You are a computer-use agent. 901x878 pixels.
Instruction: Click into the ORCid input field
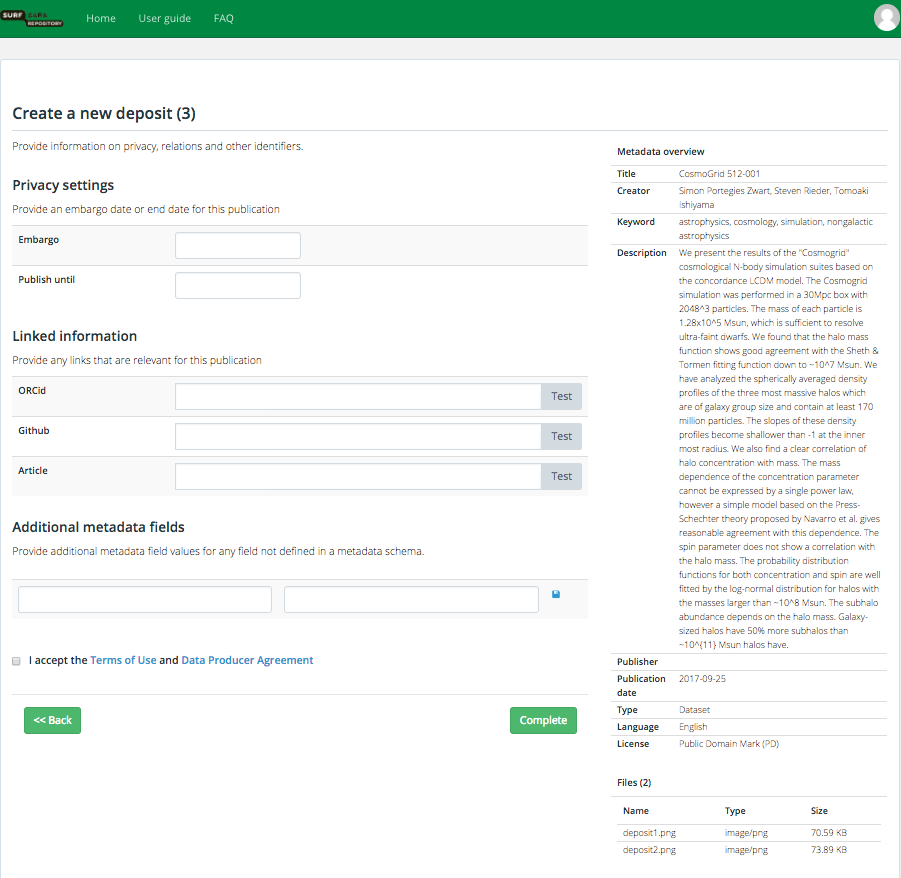tap(358, 396)
